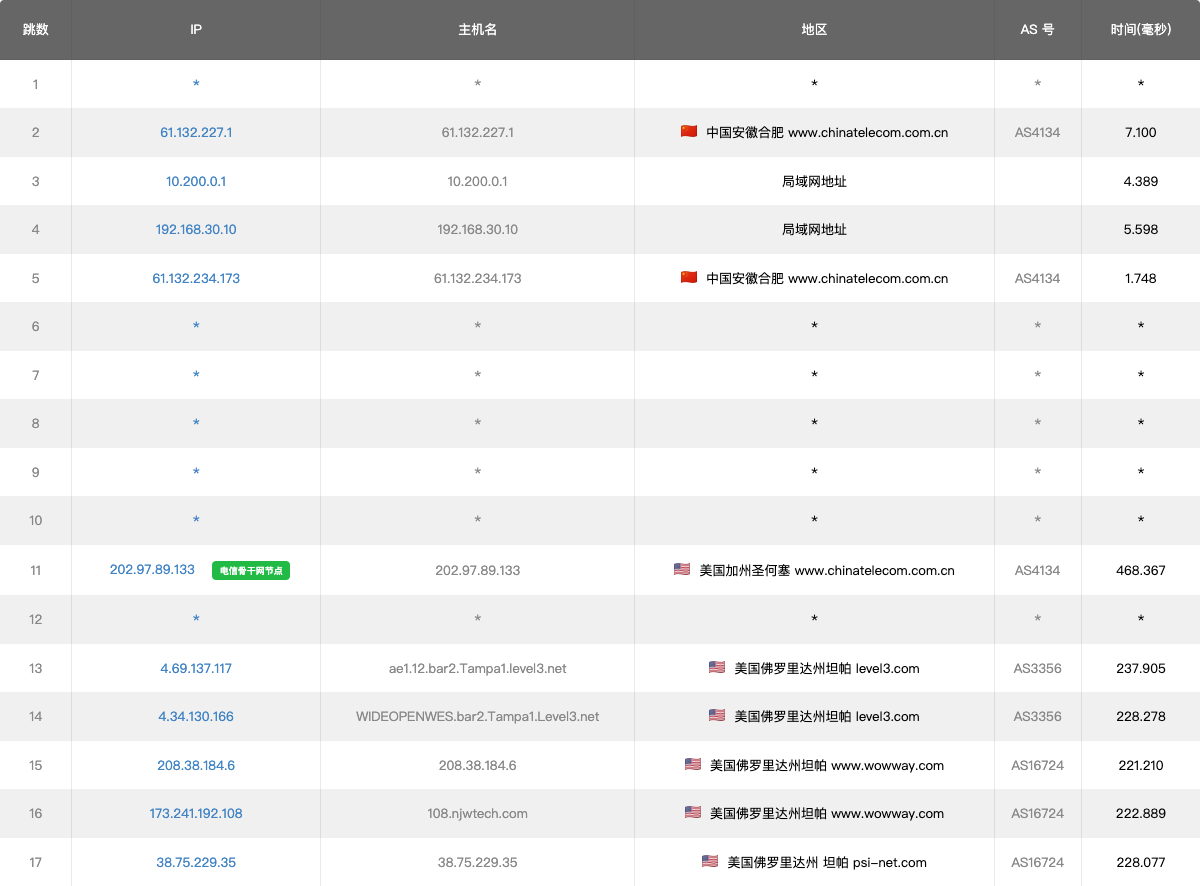
Task: Click AS4134 in hop 2 row
Action: (1038, 132)
